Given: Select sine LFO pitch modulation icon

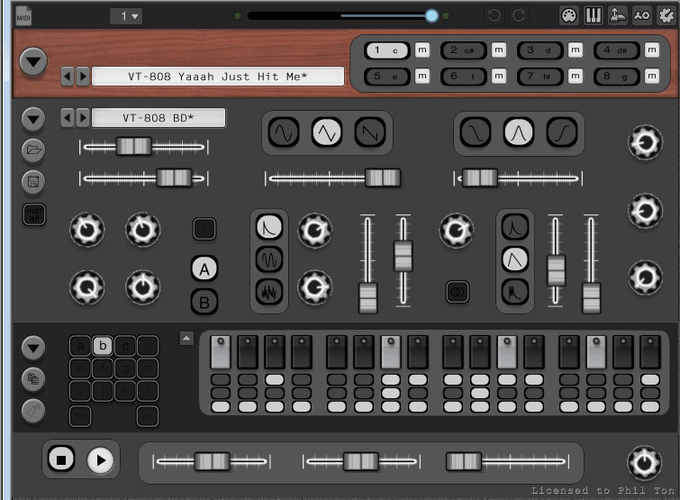Looking at the screenshot, I should [269, 260].
